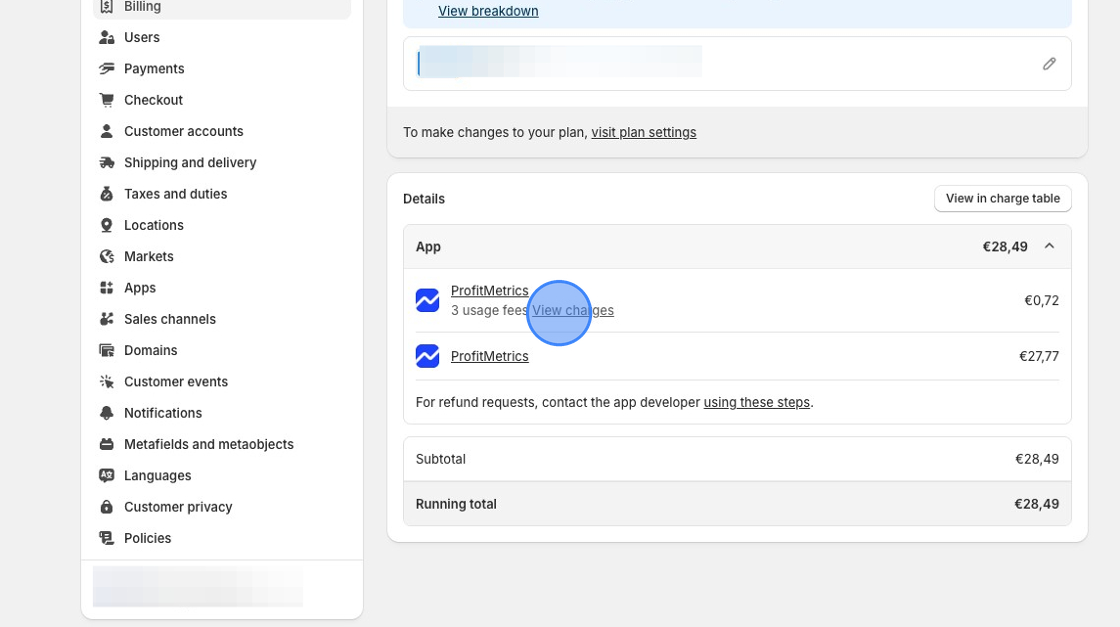
Task: Click the Metafields and metaobjects icon
Action: tap(106, 444)
